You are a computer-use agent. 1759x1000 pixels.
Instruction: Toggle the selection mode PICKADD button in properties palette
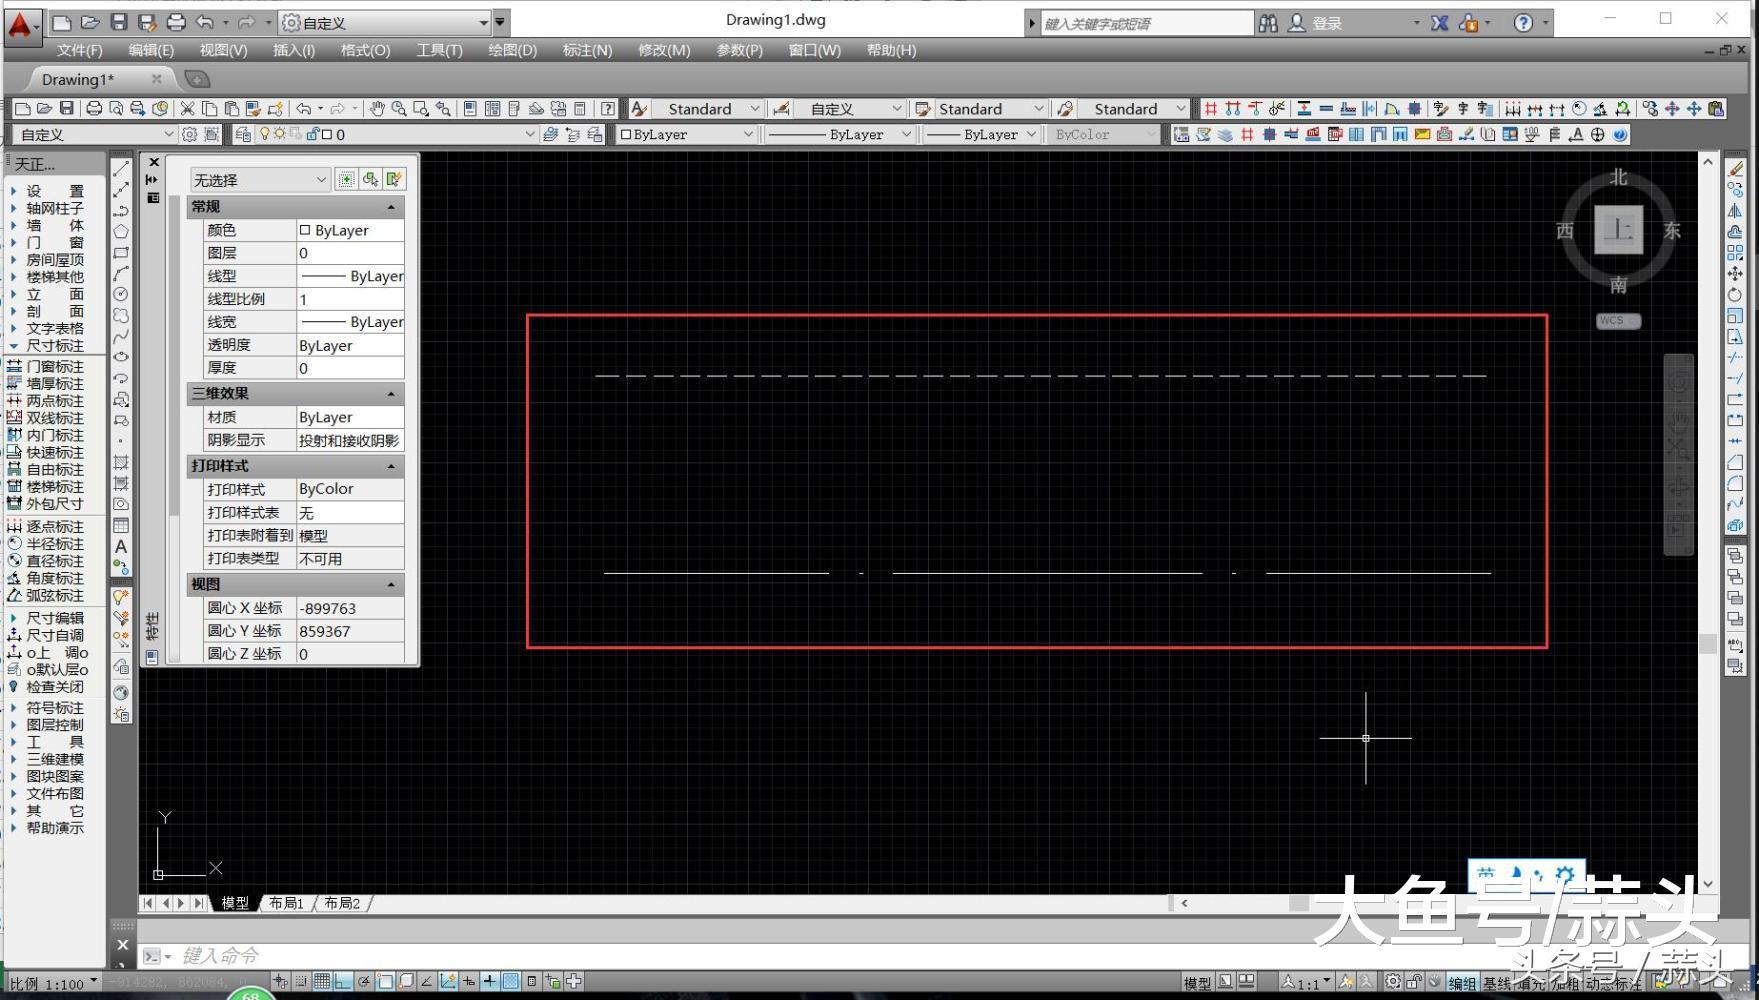tap(346, 179)
